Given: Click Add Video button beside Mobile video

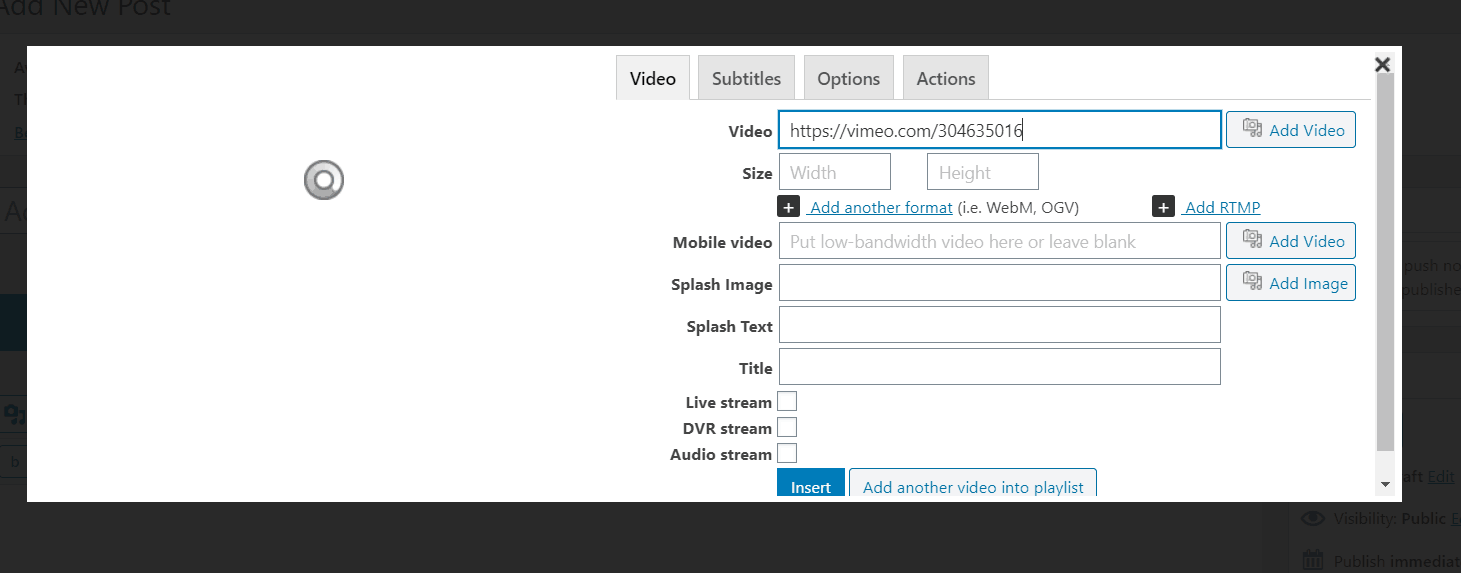Looking at the screenshot, I should click(x=1291, y=241).
